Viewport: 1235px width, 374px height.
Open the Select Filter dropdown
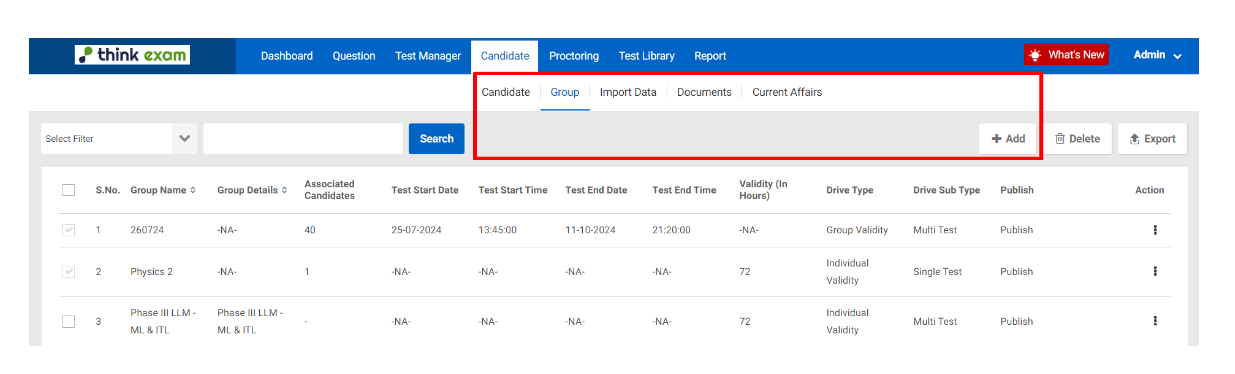119,139
